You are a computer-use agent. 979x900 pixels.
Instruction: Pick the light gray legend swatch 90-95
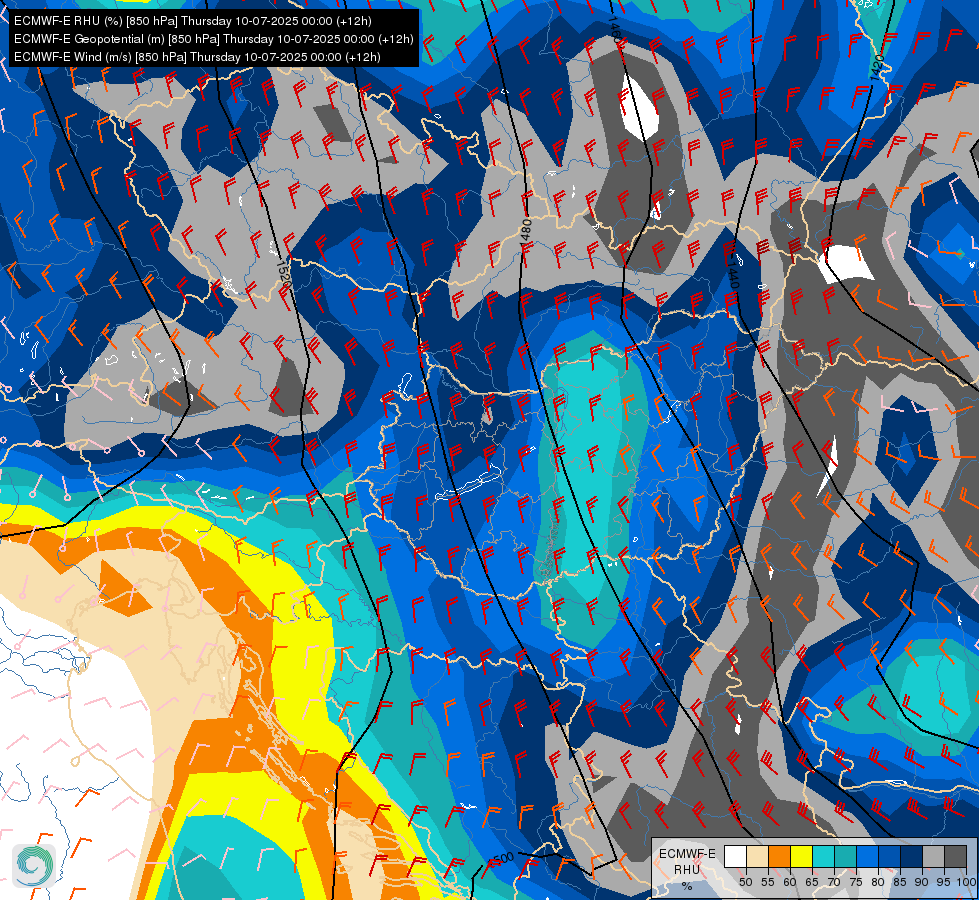933,856
